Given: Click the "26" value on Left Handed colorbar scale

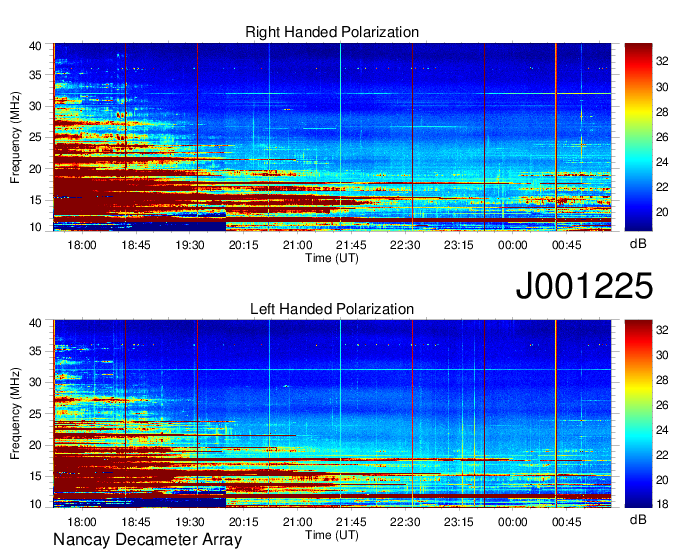Looking at the screenshot, I should point(662,405).
